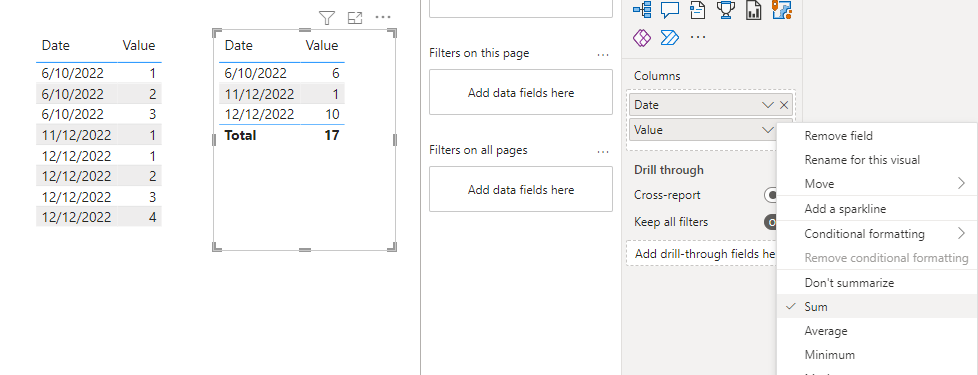Open more visuals ellipsis in Visualizations pane
The width and height of the screenshot is (978, 375).
click(697, 38)
